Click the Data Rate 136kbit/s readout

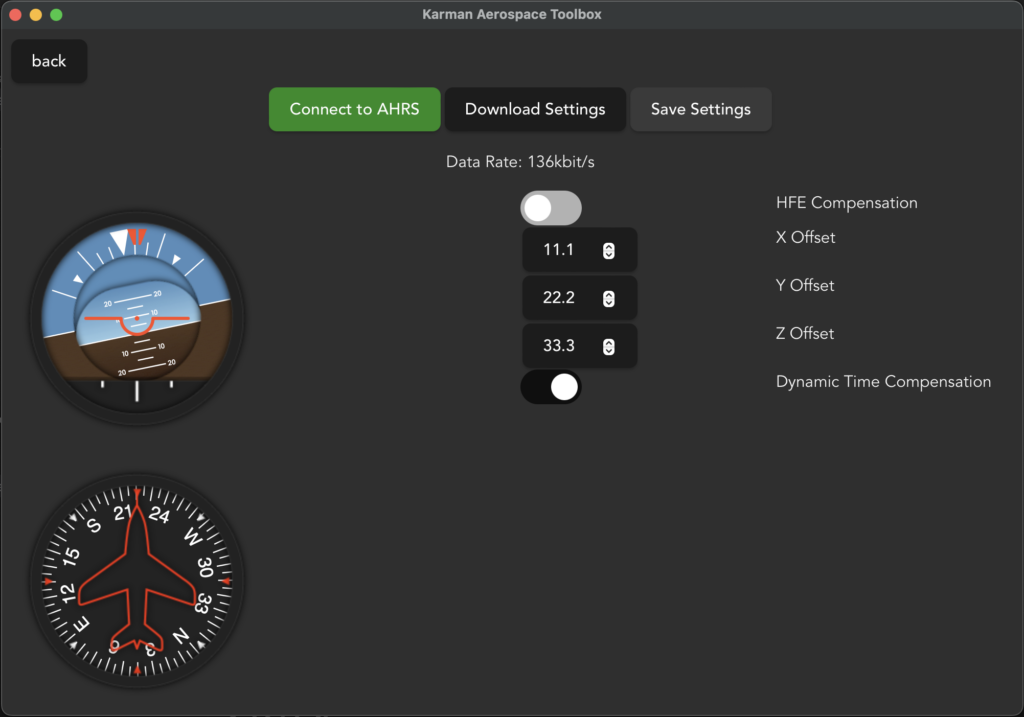coord(527,161)
